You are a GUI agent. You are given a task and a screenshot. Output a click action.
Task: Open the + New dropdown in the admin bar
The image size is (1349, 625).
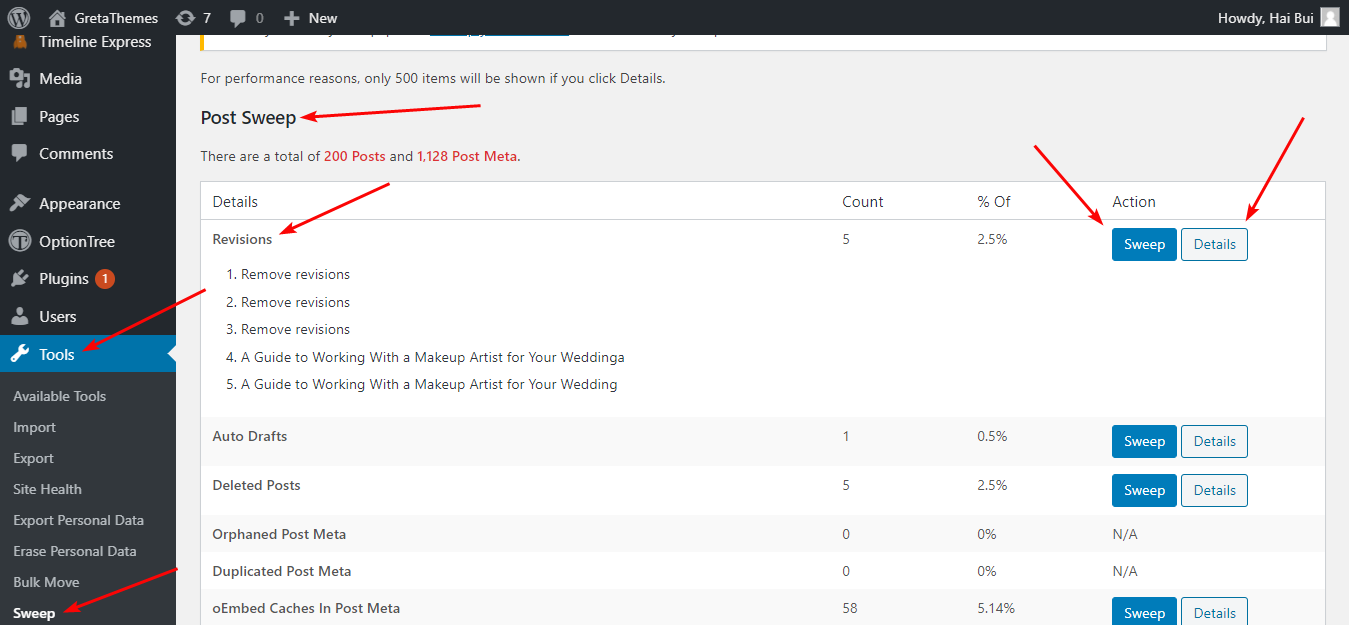pyautogui.click(x=310, y=17)
